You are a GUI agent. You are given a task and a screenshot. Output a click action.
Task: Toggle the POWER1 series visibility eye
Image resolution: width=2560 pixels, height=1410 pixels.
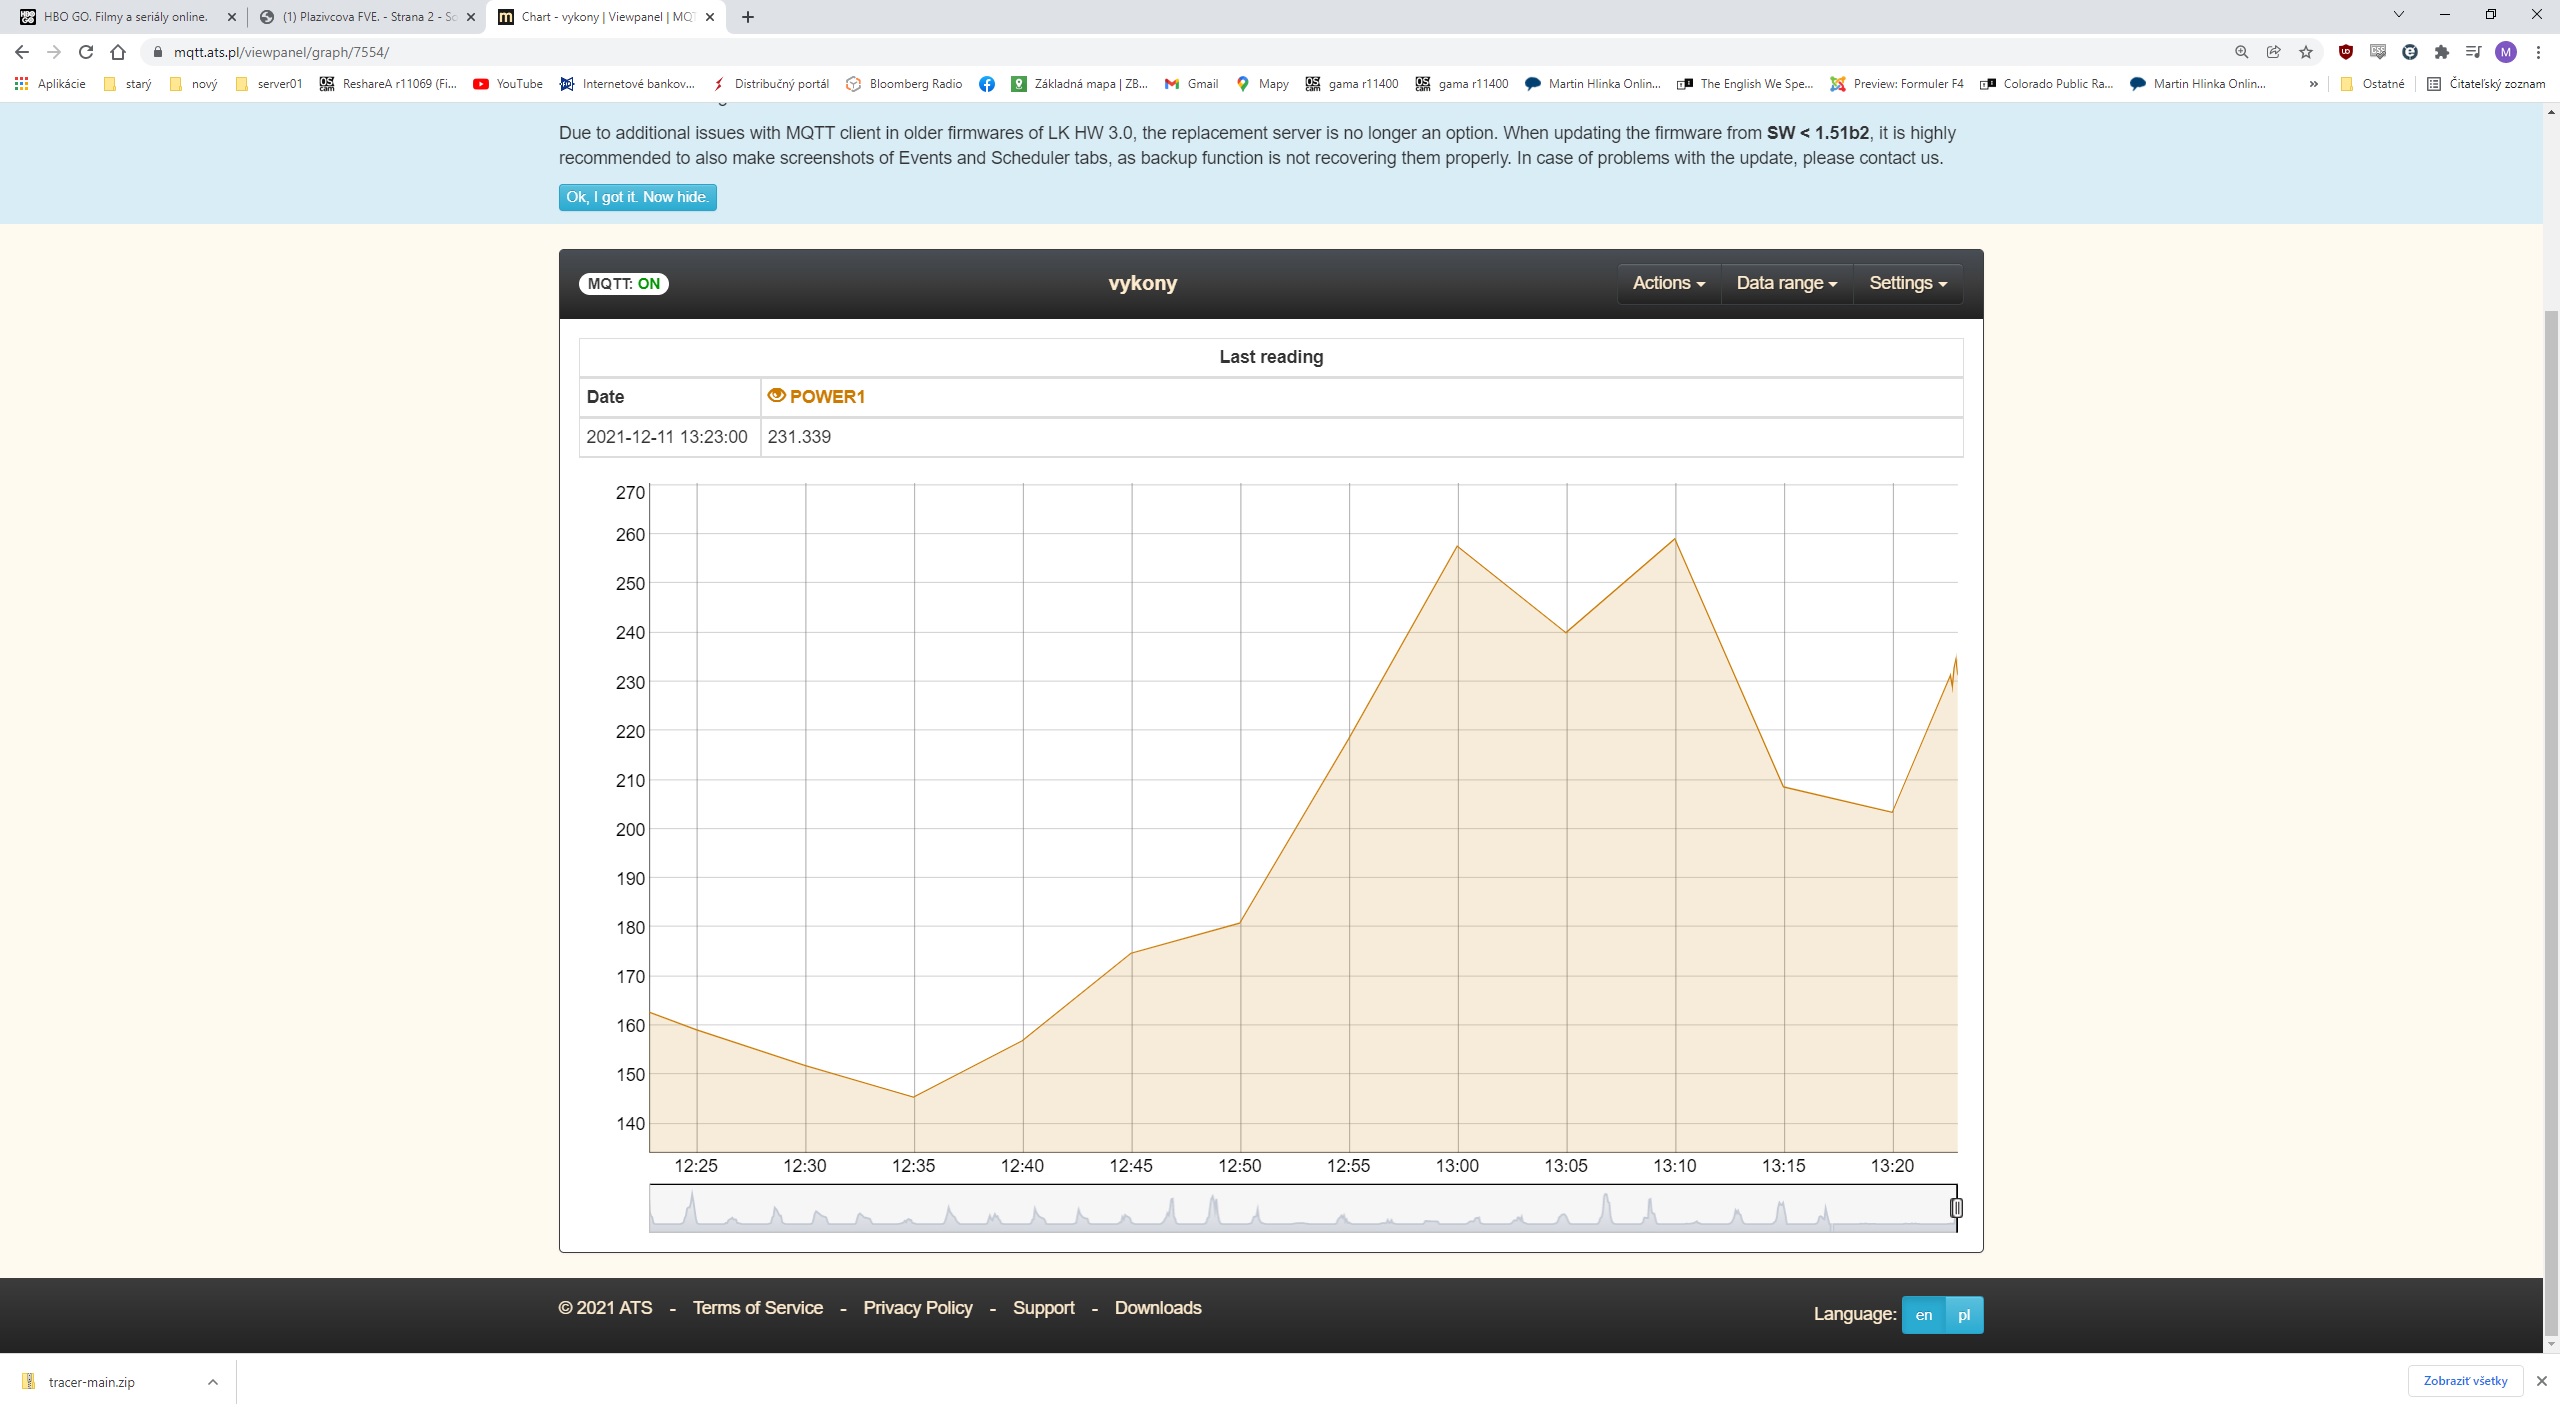(x=776, y=396)
